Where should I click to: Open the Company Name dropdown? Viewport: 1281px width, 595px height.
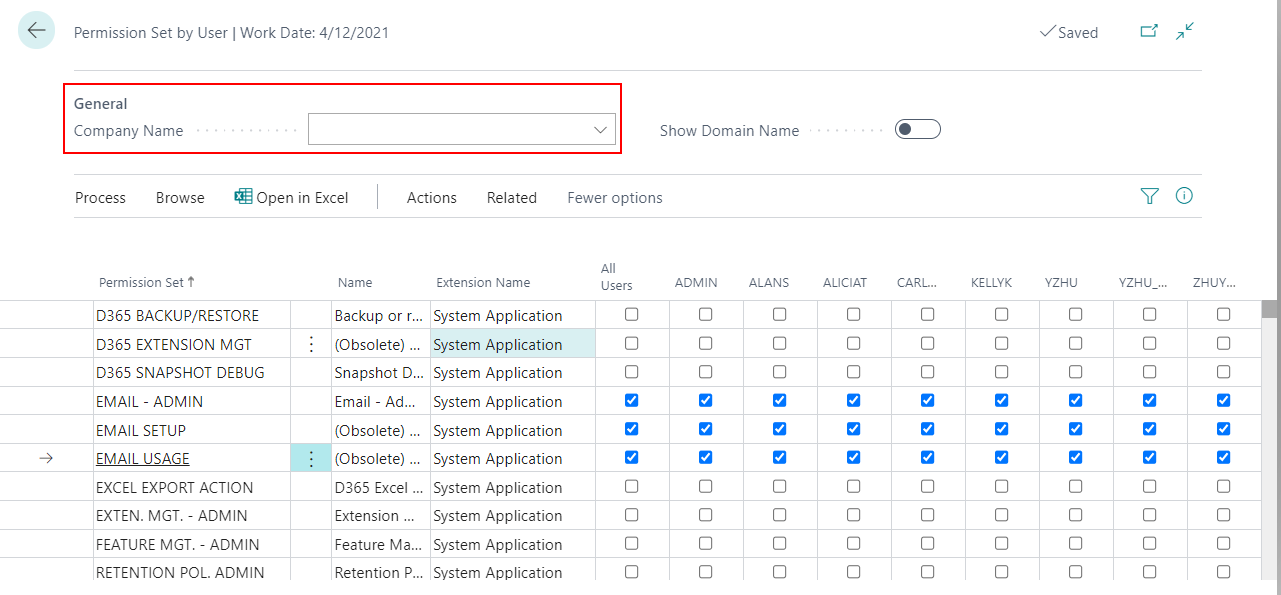pos(599,129)
